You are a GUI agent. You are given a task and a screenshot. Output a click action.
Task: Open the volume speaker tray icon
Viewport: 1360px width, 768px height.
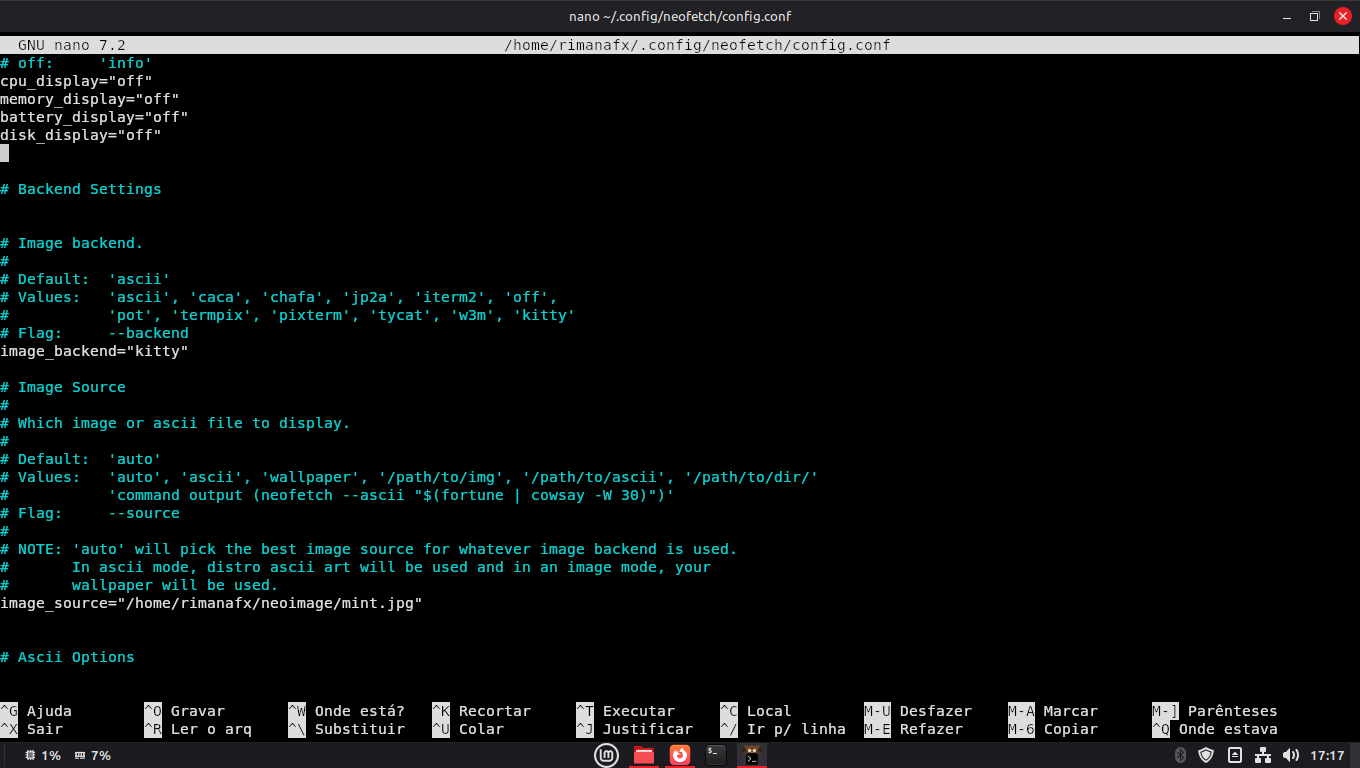tap(1290, 755)
